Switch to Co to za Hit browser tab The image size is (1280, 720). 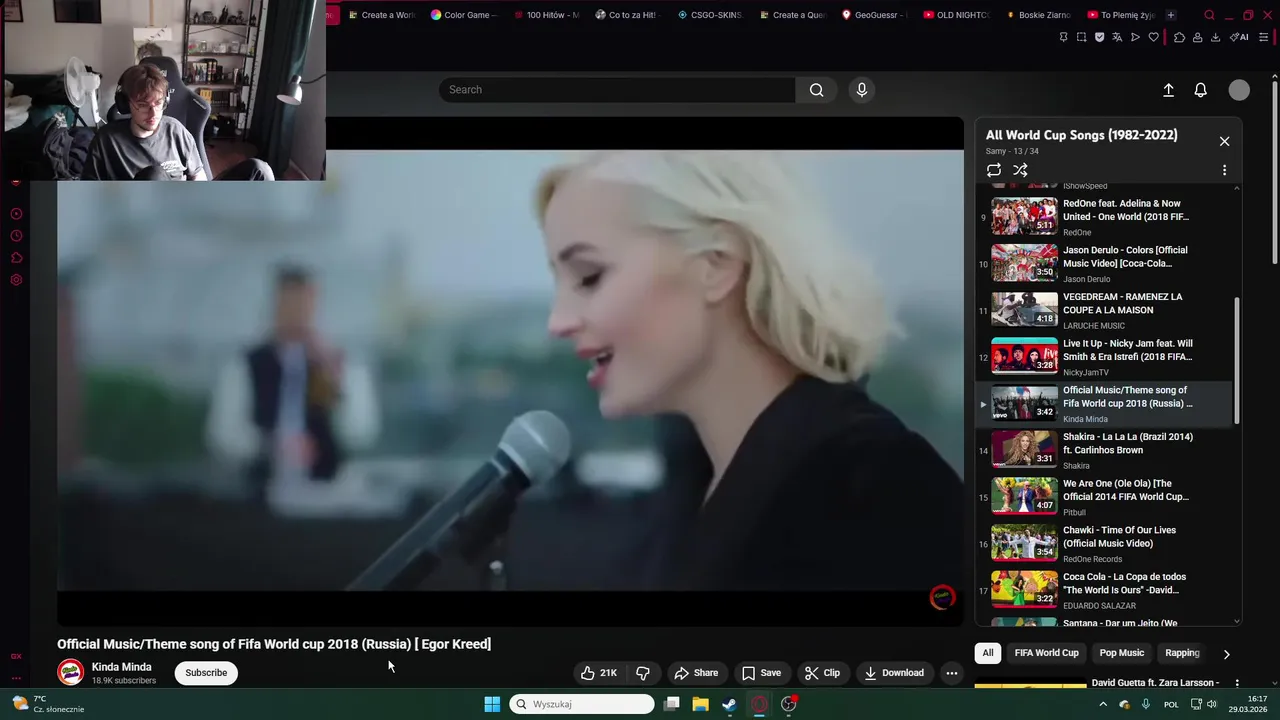tap(628, 15)
